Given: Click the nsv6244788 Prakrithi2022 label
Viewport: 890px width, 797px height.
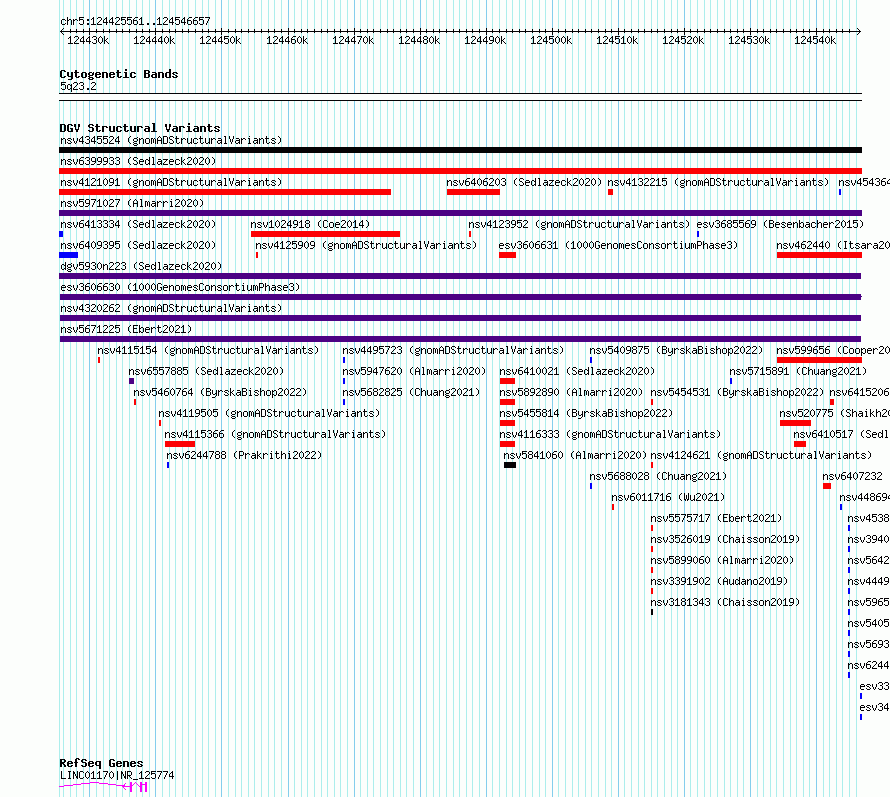Looking at the screenshot, I should coord(244,455).
